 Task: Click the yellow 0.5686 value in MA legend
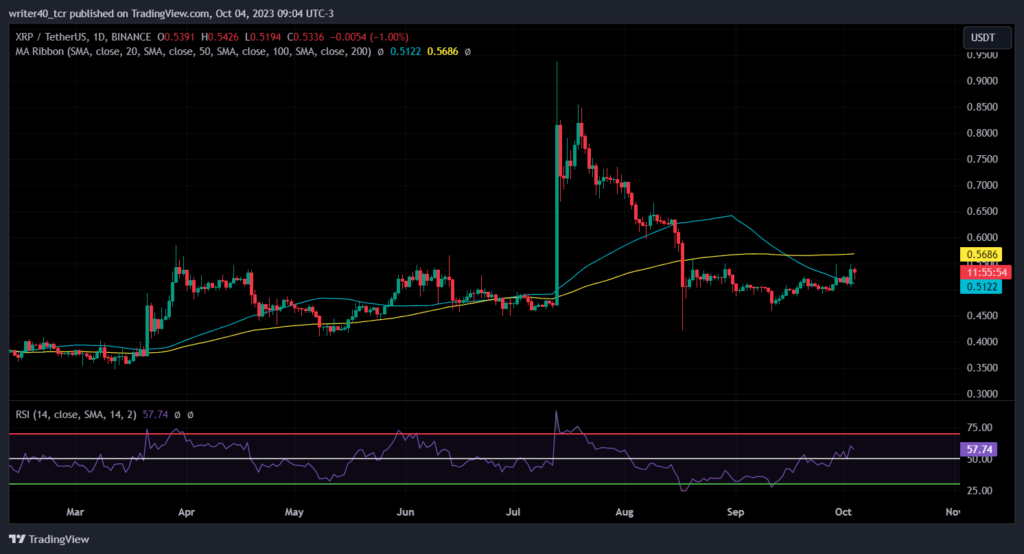(443, 52)
